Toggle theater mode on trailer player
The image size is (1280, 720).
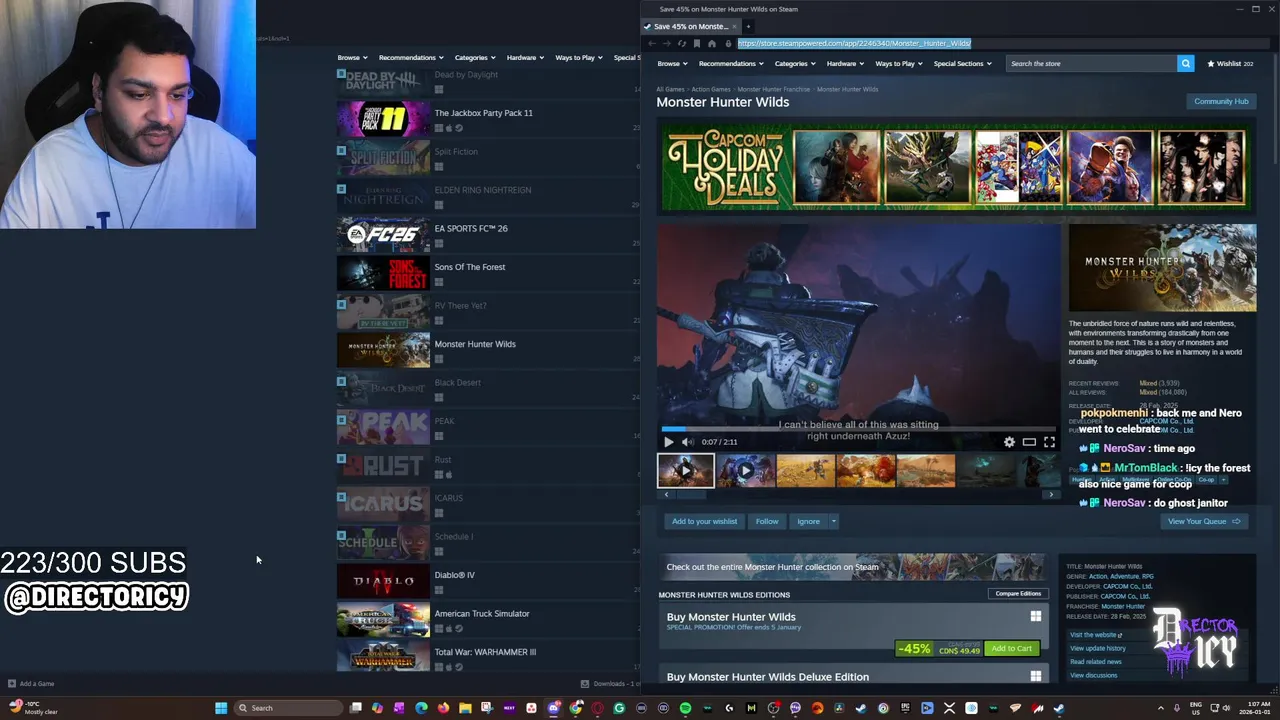[x=1029, y=442]
